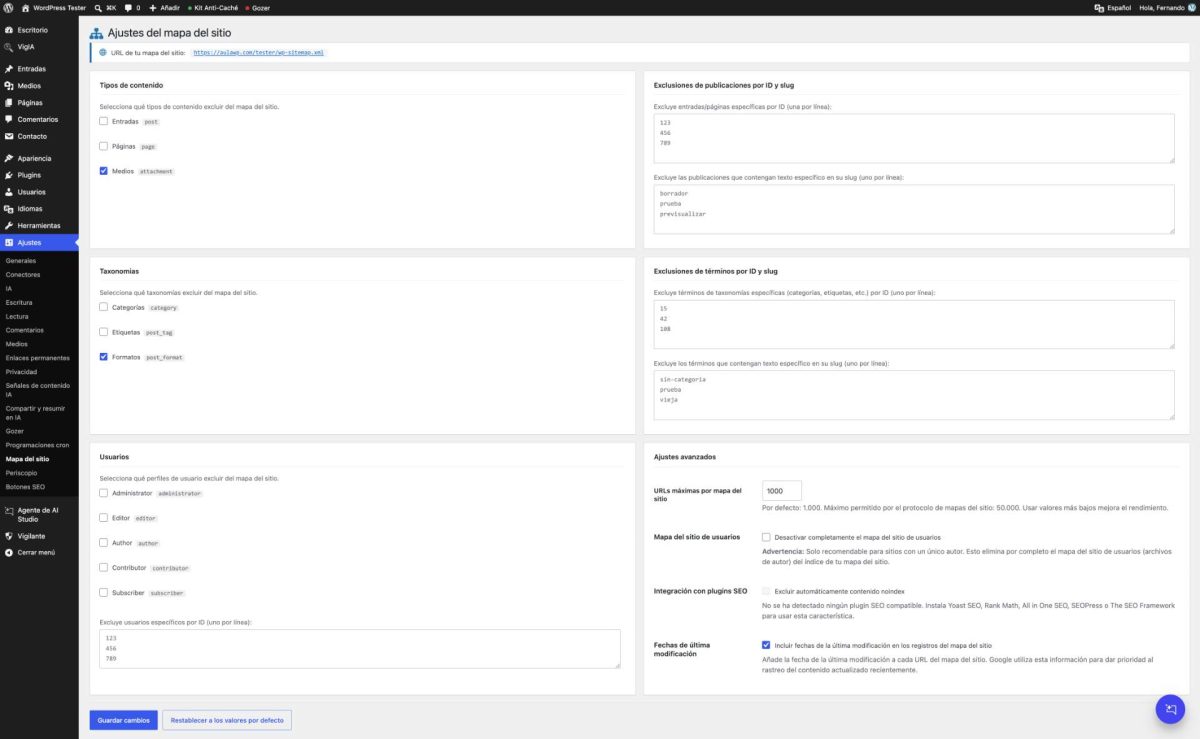1200x739 pixels.
Task: Click Kit Anti-Caché in admin bar
Action: pos(214,7)
